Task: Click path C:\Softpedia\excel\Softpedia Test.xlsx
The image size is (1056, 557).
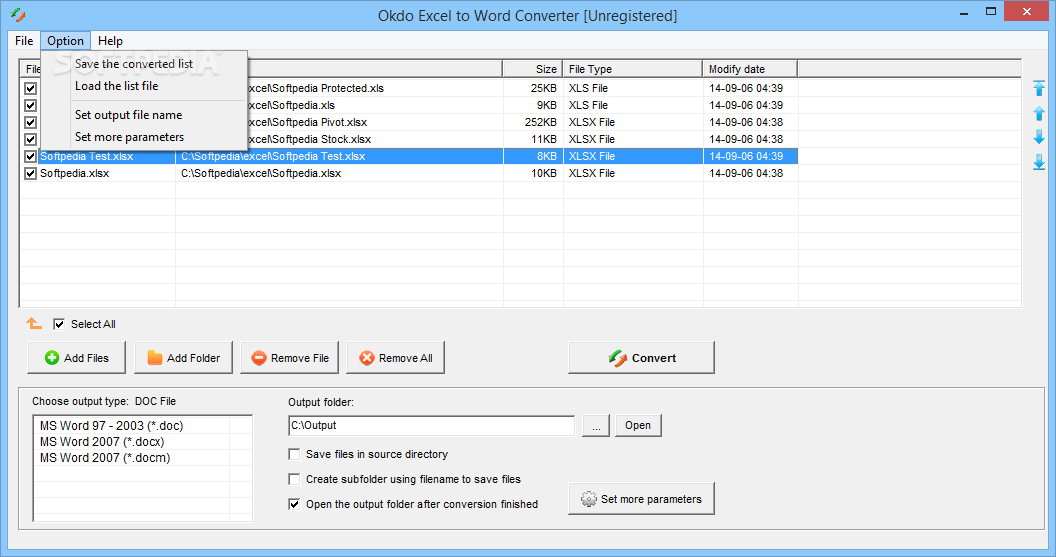Action: click(273, 156)
